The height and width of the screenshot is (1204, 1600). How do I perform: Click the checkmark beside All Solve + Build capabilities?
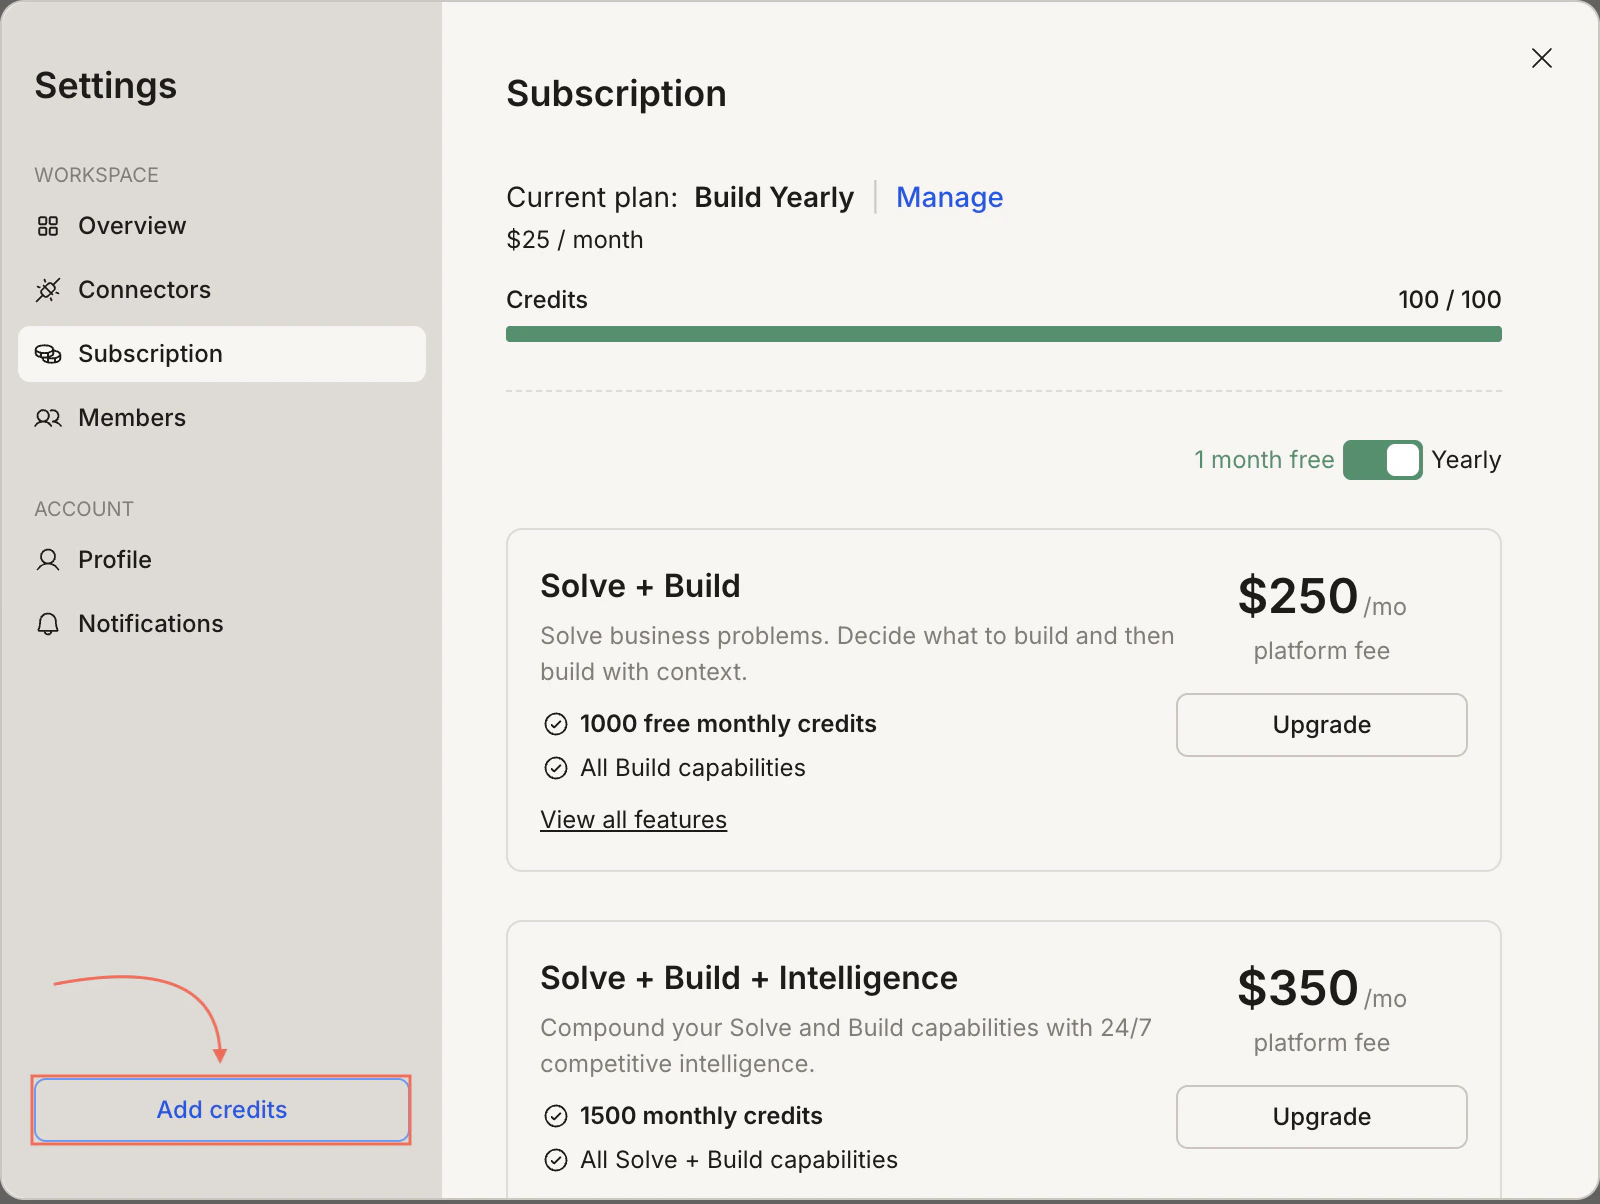point(556,1160)
